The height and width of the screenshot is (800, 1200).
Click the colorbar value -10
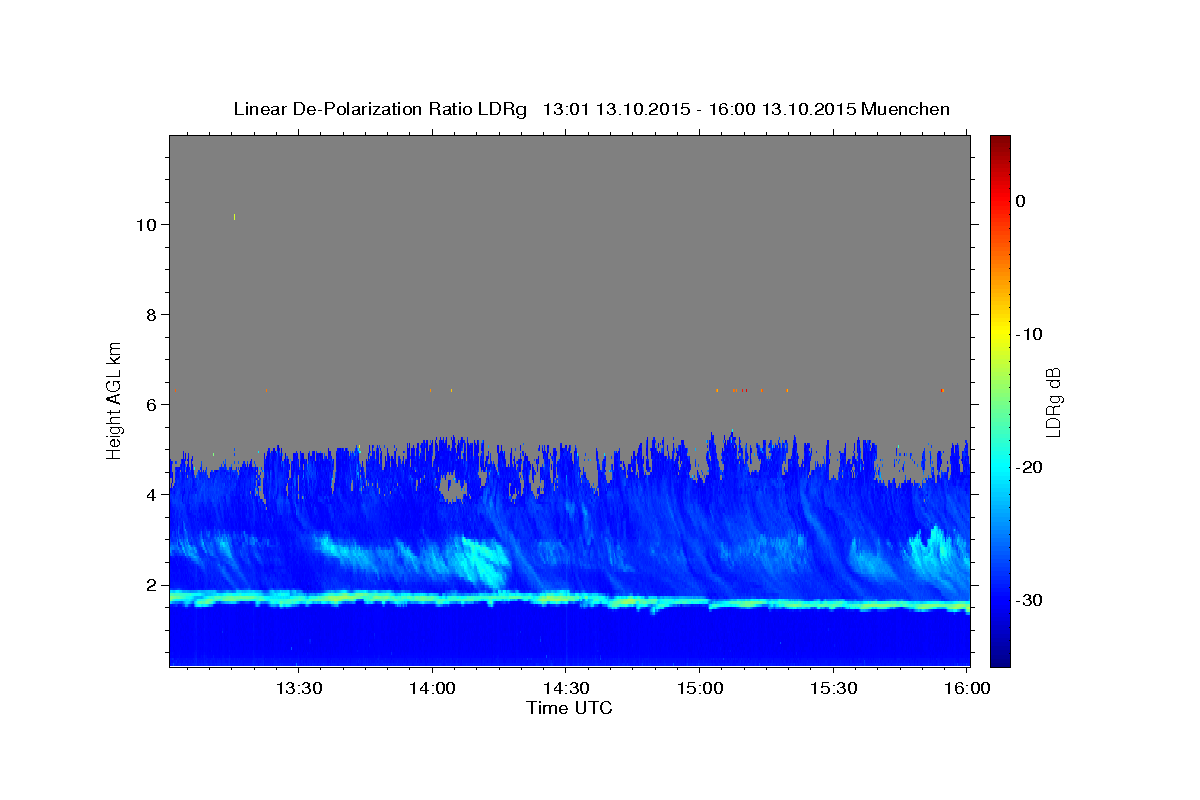(x=1030, y=334)
